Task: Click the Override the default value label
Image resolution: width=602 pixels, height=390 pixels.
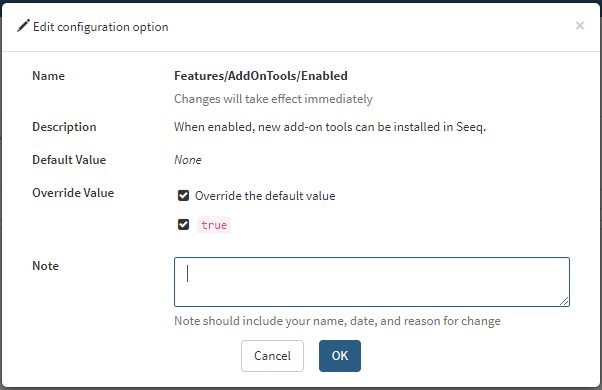Action: point(265,196)
